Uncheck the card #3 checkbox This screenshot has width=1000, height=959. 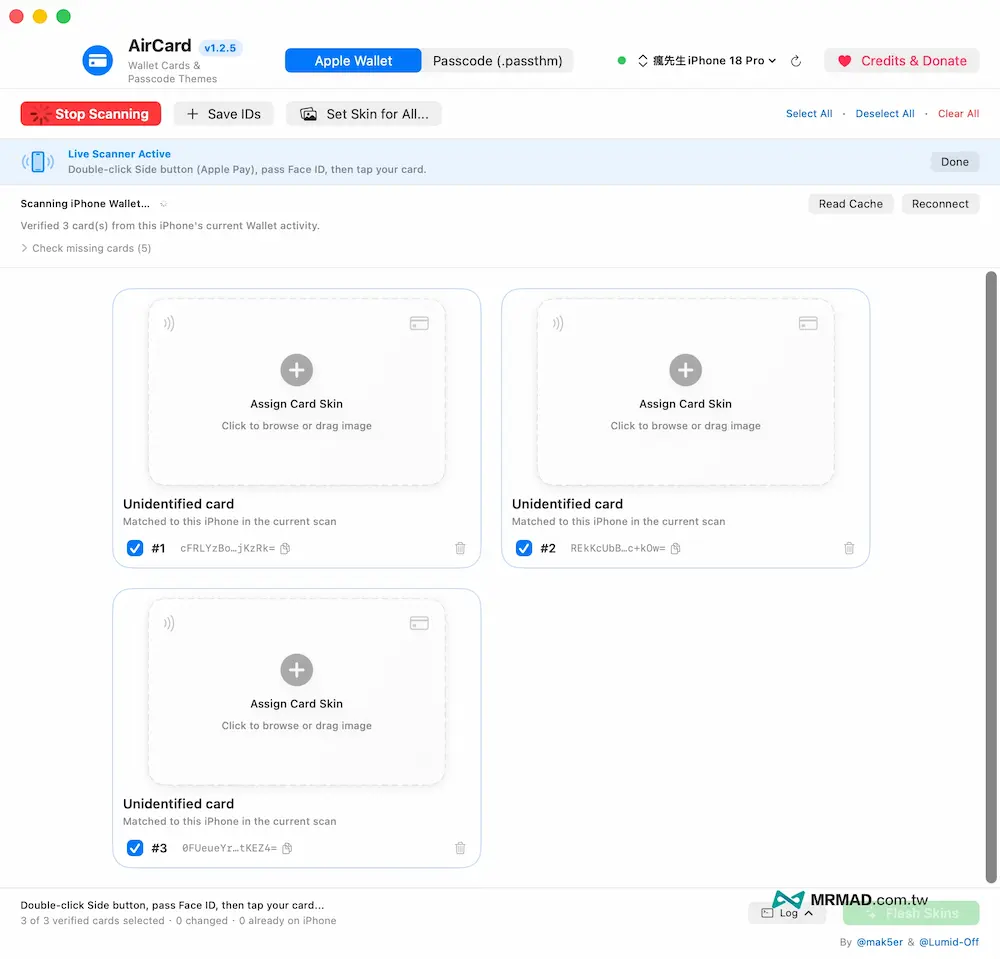click(x=135, y=848)
